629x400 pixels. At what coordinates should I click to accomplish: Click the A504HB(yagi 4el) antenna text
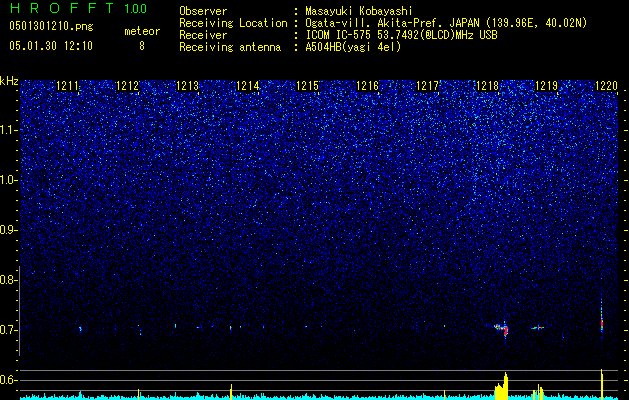coord(353,47)
